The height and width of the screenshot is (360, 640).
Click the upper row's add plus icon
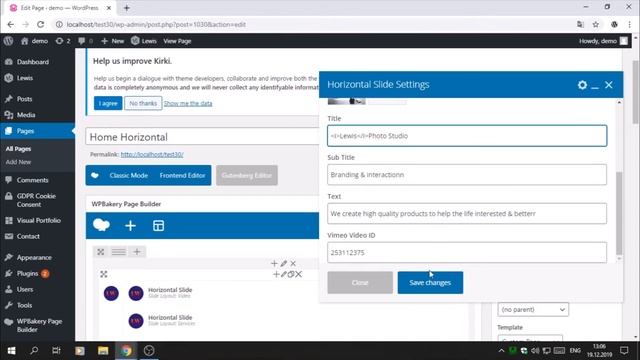point(274,264)
